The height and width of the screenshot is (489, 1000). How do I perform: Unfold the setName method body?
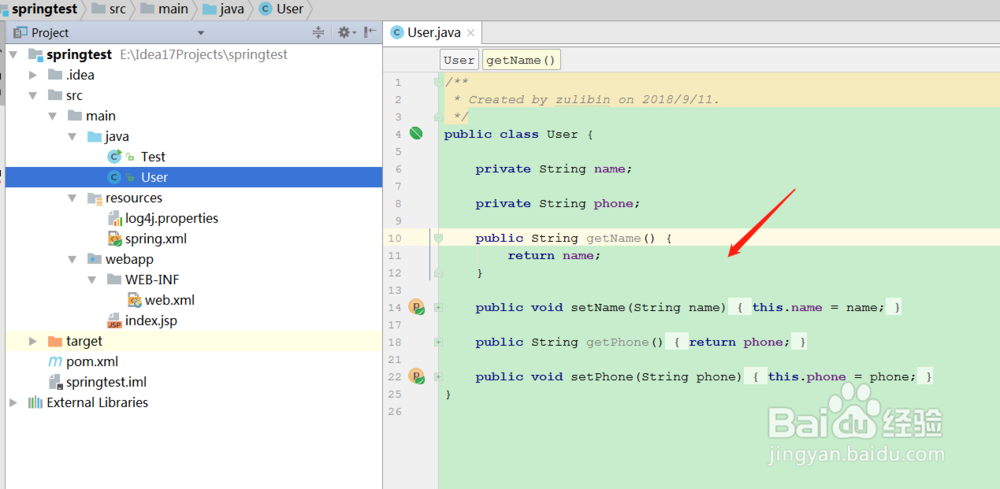(438, 307)
